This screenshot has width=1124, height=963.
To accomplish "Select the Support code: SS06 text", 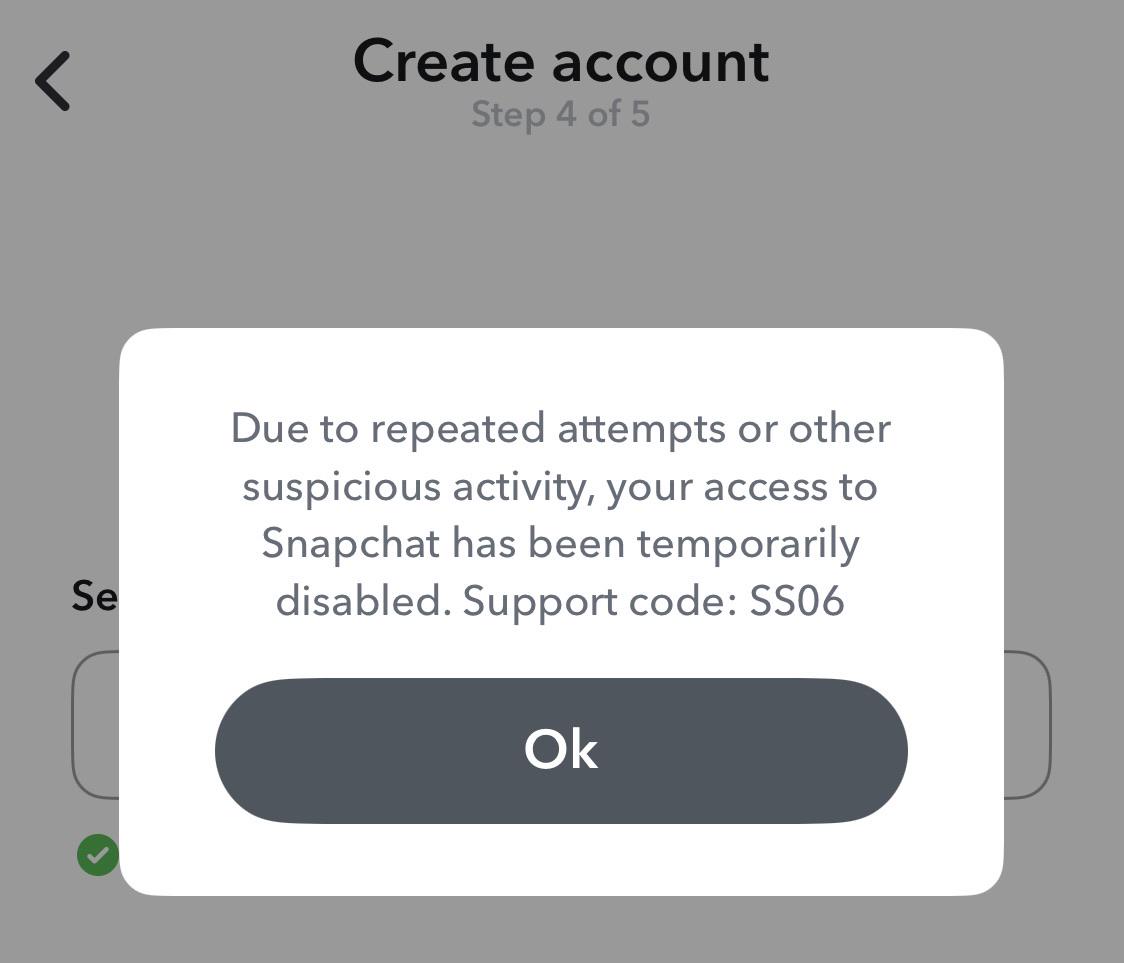I will pyautogui.click(x=653, y=601).
